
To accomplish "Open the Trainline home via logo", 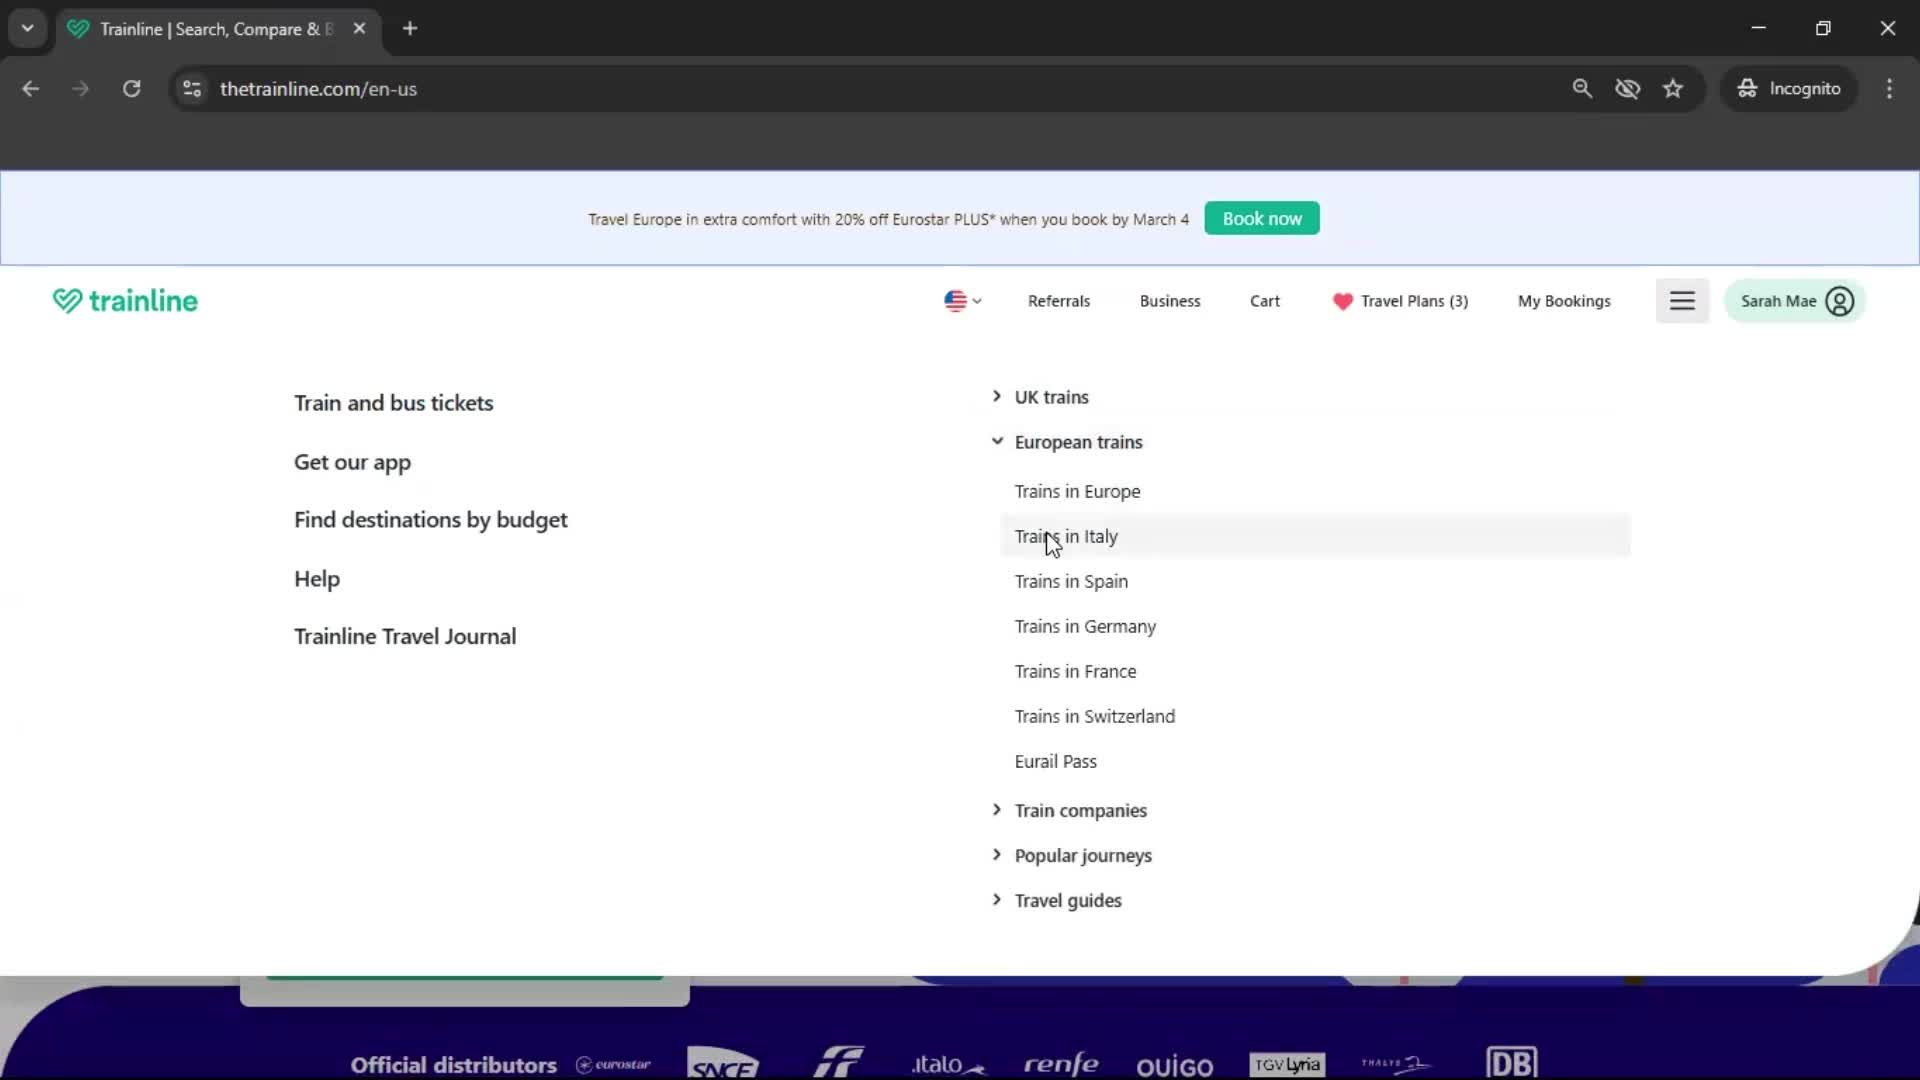I will (x=124, y=300).
